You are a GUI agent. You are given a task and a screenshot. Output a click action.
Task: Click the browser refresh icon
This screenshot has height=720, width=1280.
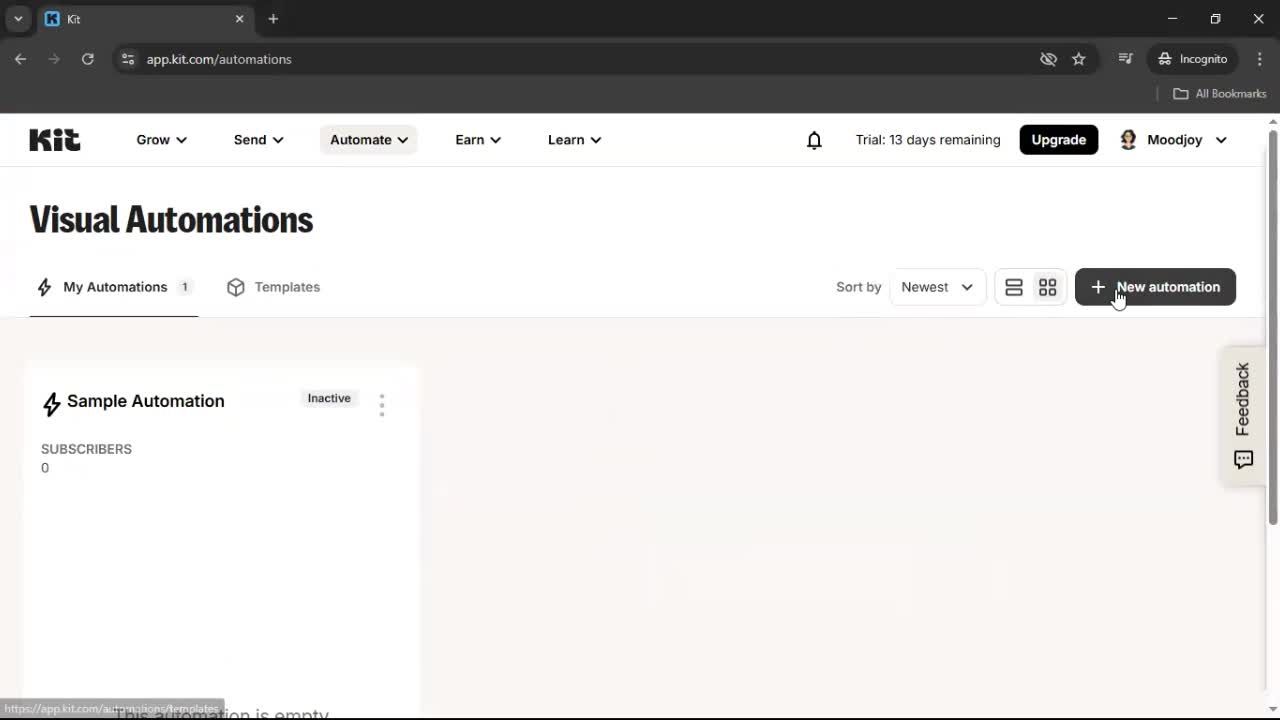click(x=87, y=59)
